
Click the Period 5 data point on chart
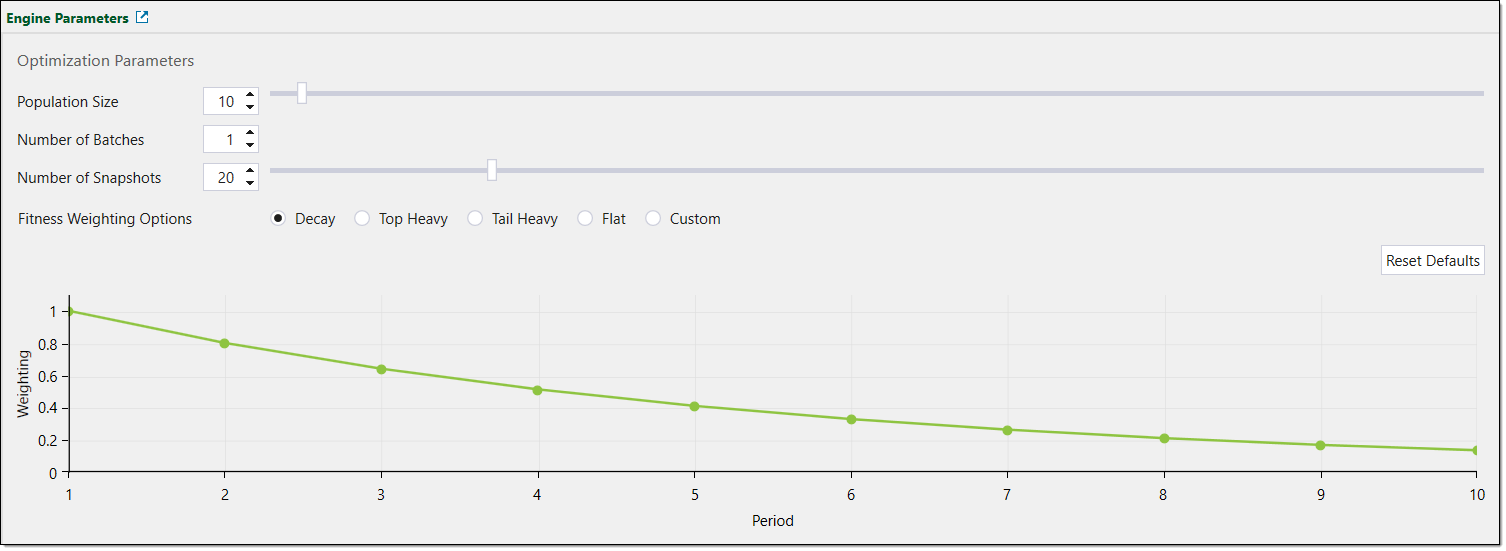pos(694,406)
